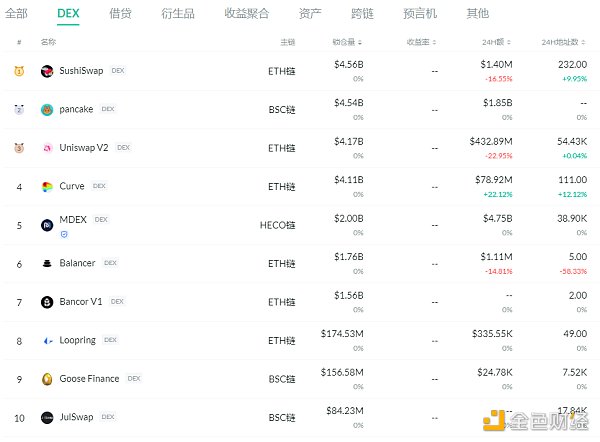This screenshot has height=442, width=600.
Task: Click the $78.92M 24H volume
Action: [x=494, y=180]
